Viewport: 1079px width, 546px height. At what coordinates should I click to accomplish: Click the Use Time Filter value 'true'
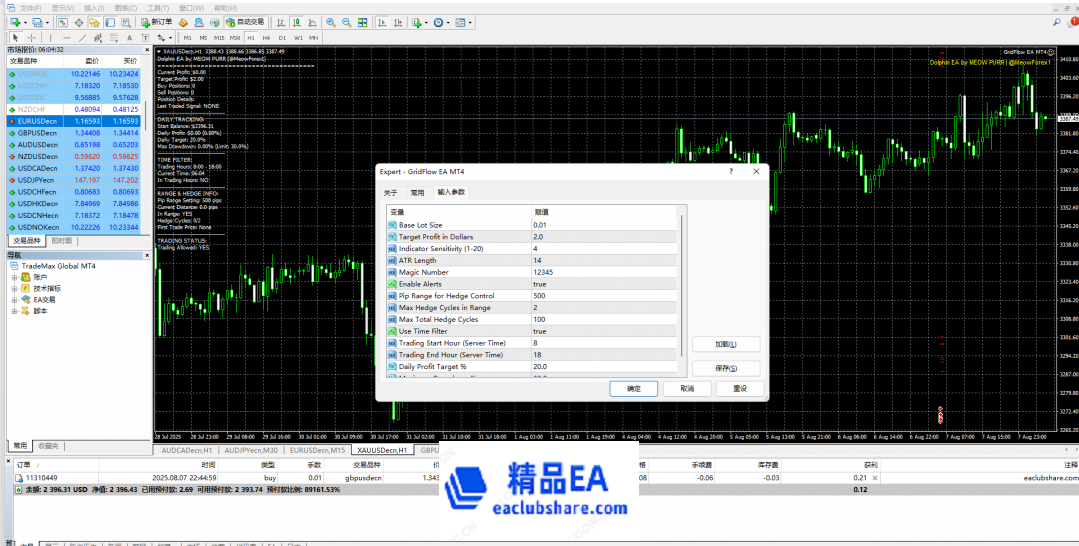pyautogui.click(x=540, y=331)
